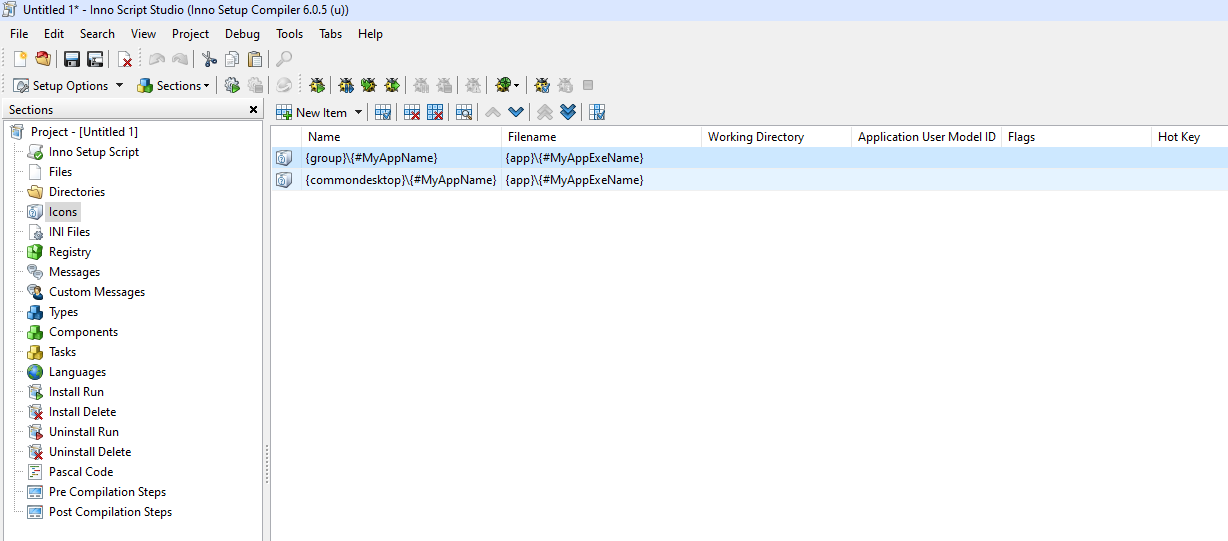This screenshot has height=541, width=1228.
Task: Select Install Delete section
Action: click(x=82, y=412)
